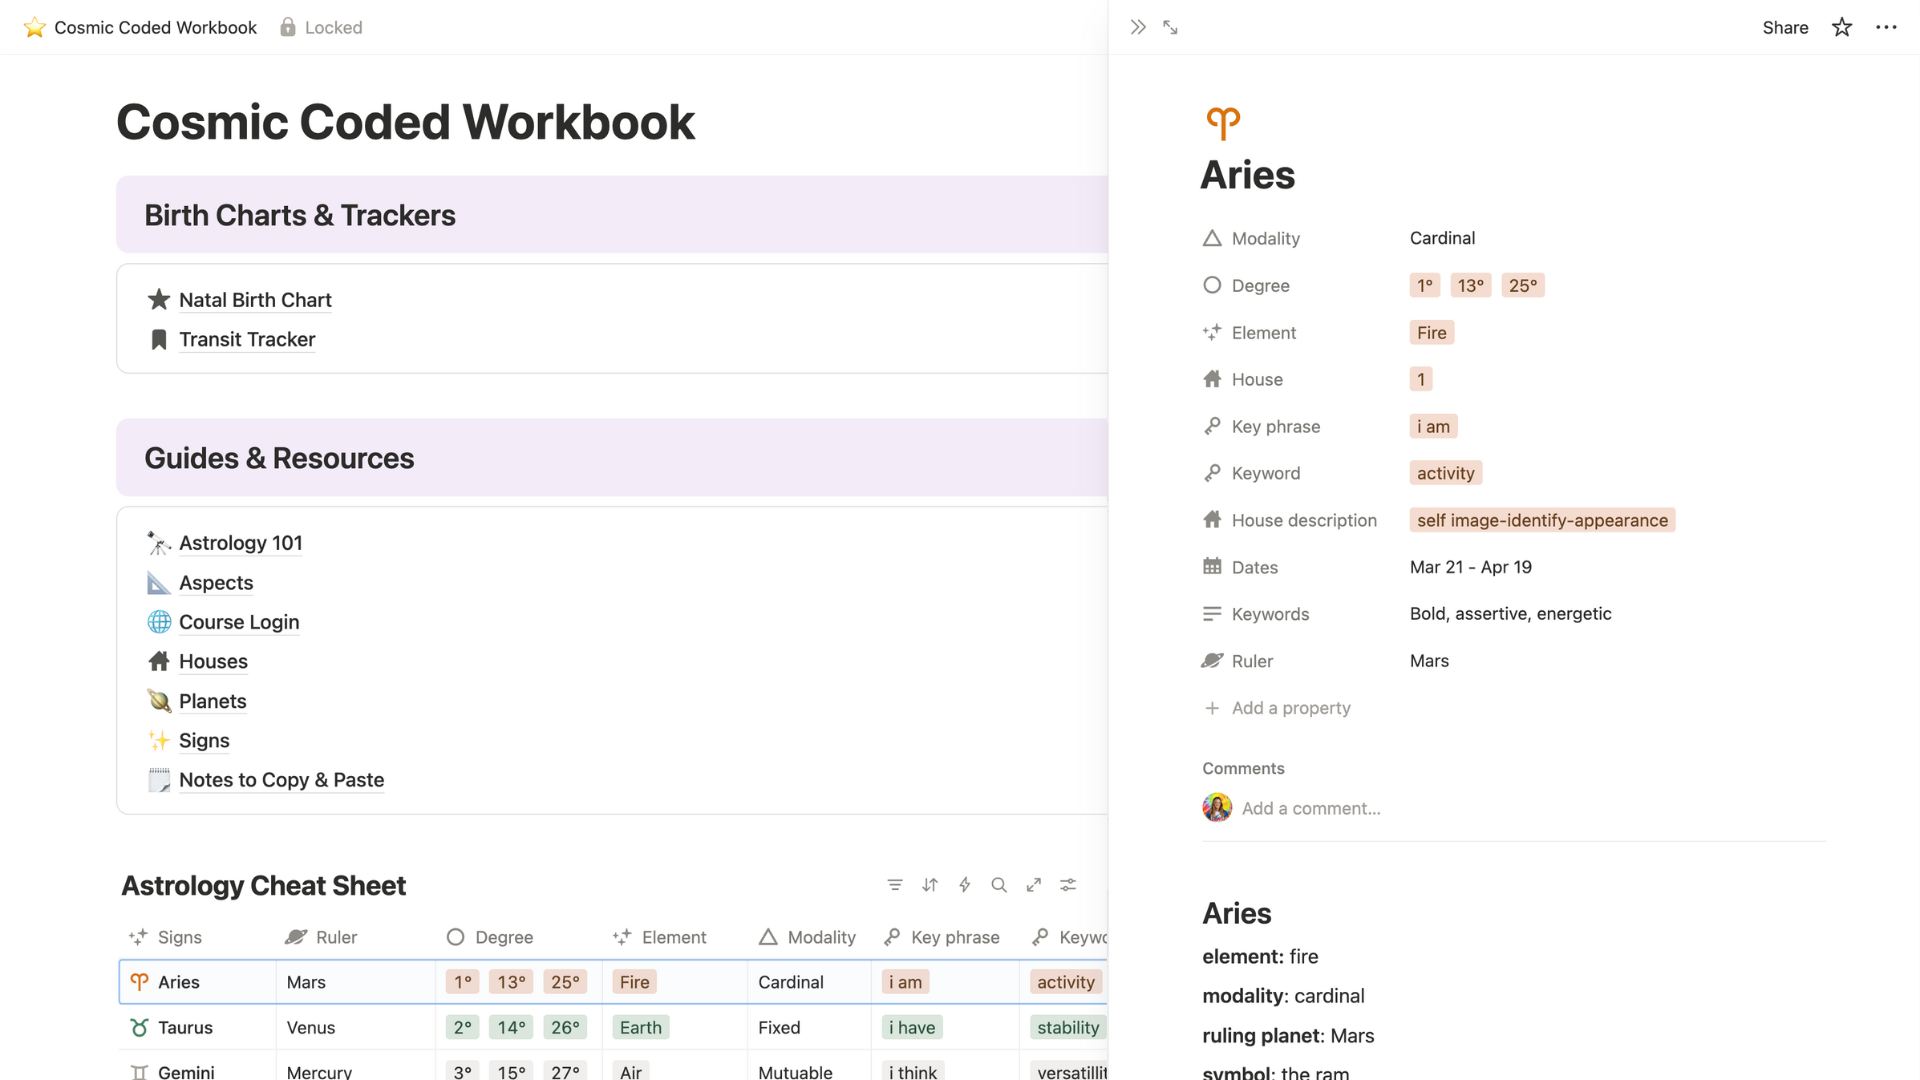Open the Aries page in full view
Screen dimensions: 1920x1080
[1170, 27]
